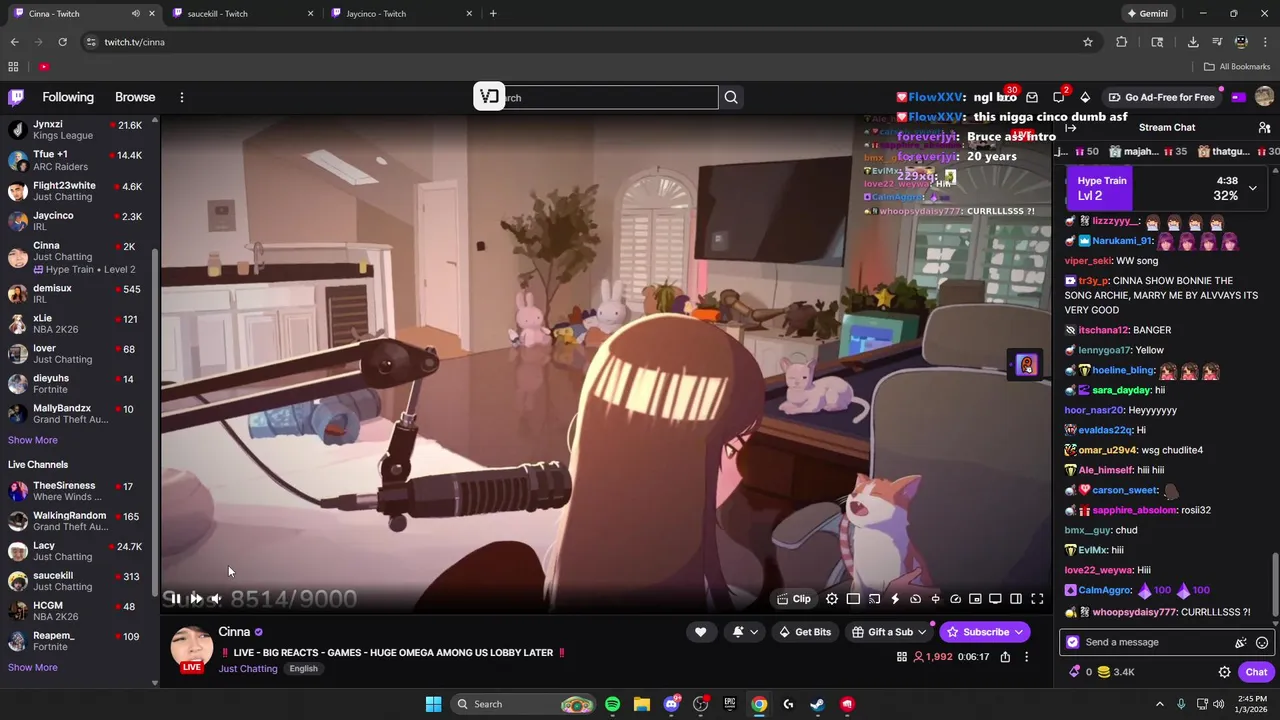1280x720 pixels.
Task: Follow Cinna with the heart button
Action: click(700, 632)
